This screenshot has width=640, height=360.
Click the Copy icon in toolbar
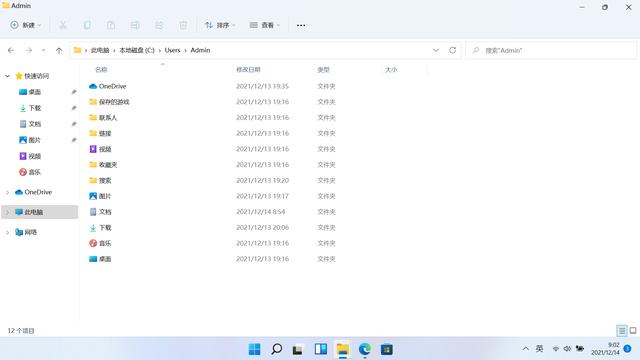pos(87,25)
